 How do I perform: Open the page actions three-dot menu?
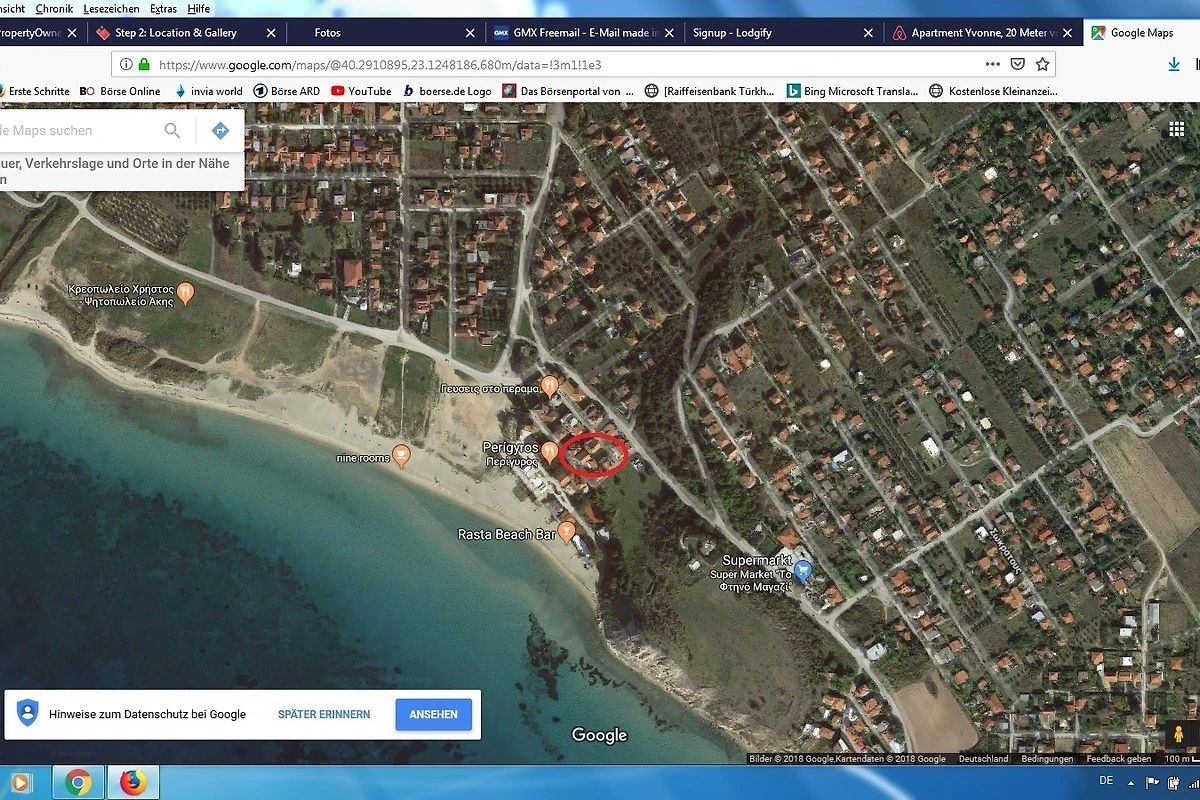992,64
